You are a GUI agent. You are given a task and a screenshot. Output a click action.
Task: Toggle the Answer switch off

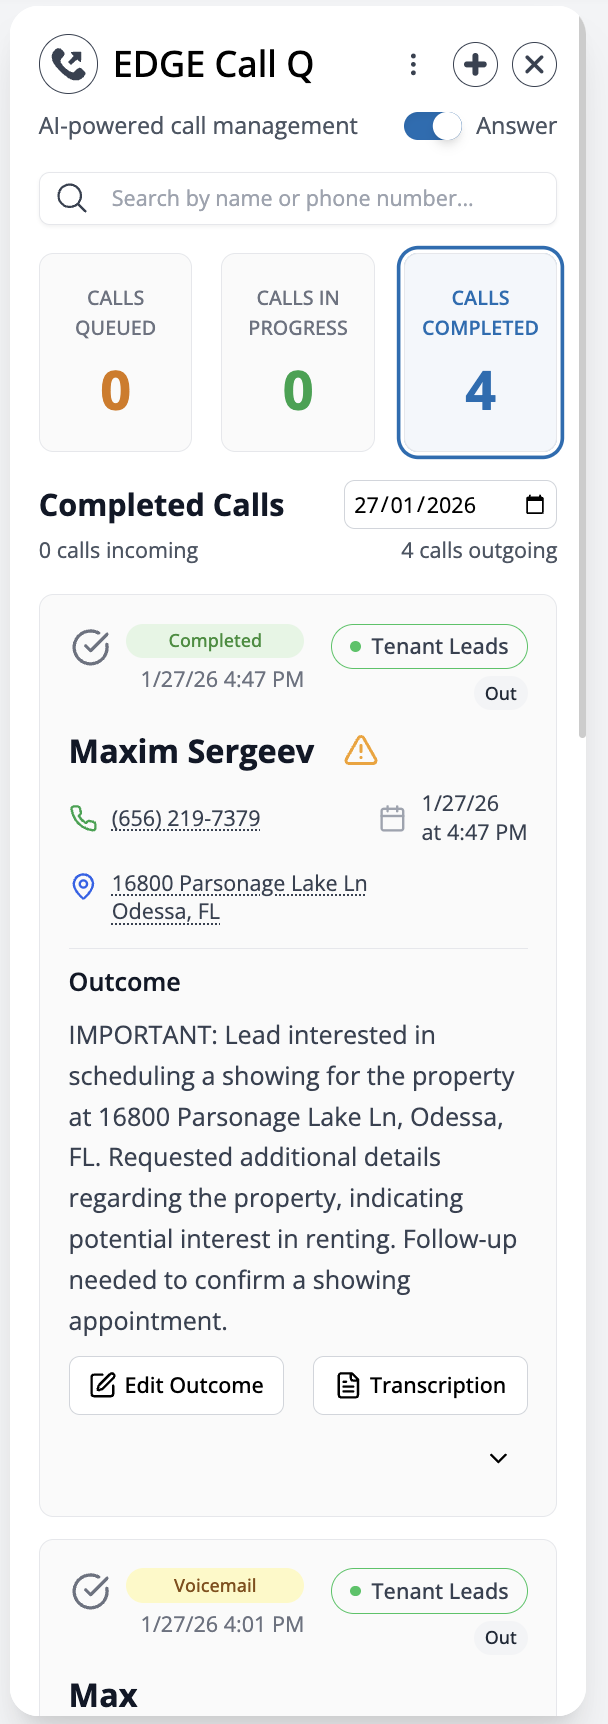point(432,126)
